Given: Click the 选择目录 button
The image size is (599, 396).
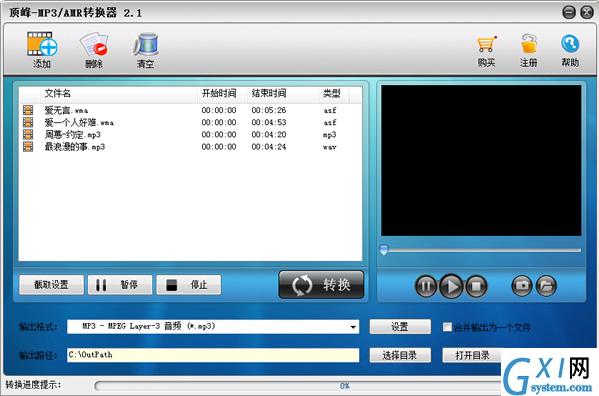Looking at the screenshot, I should pos(400,356).
